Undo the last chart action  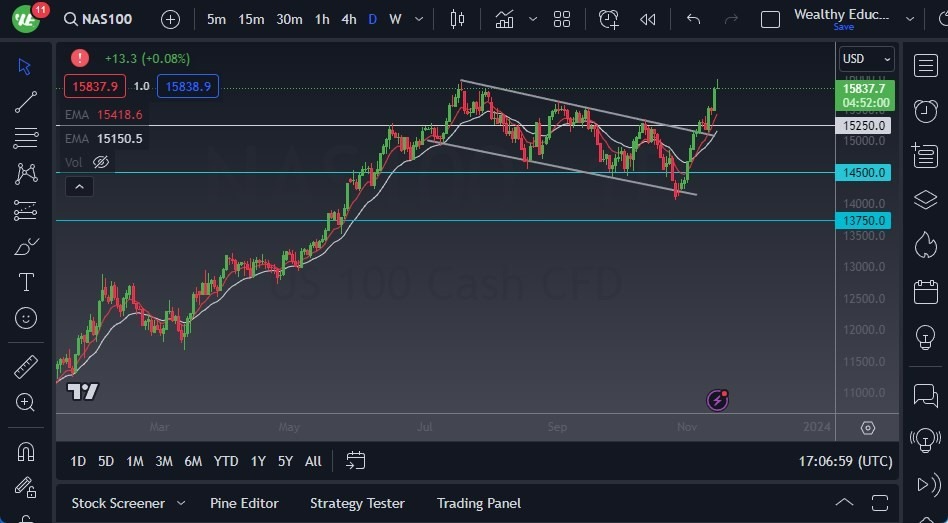coord(693,19)
